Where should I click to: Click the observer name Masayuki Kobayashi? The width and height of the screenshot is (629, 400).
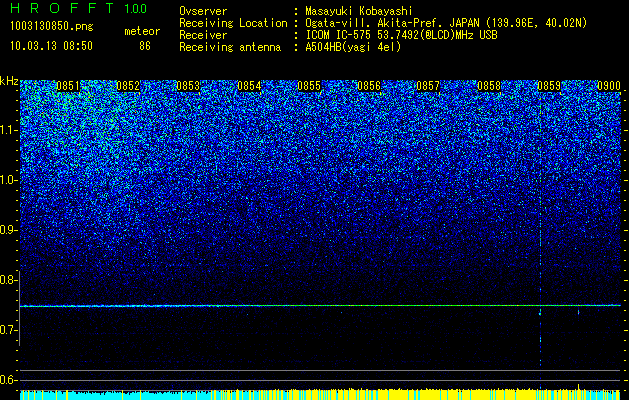pos(359,11)
